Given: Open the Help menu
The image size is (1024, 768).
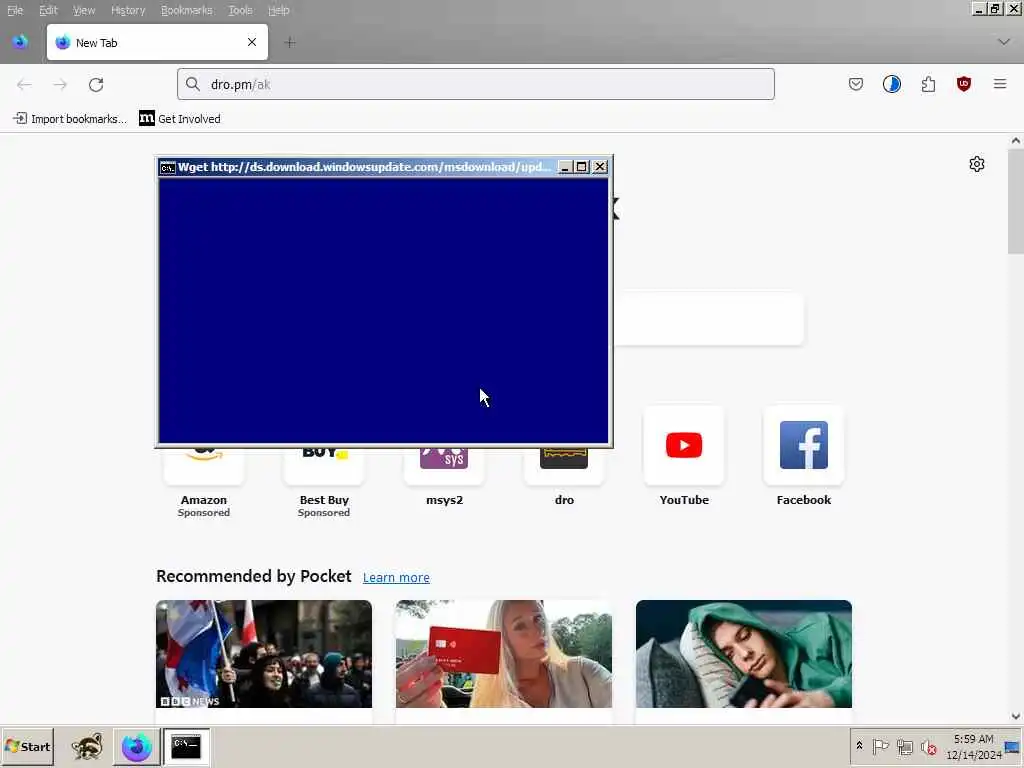Looking at the screenshot, I should point(279,10).
